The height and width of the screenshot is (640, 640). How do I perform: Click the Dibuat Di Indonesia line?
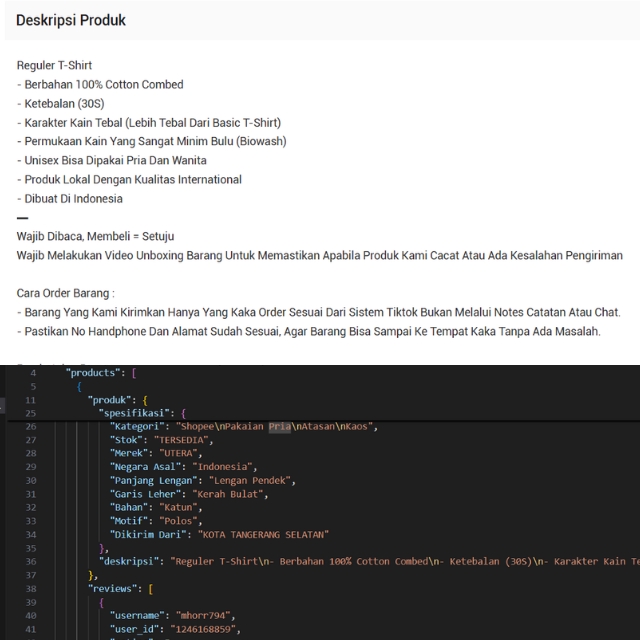[x=70, y=199]
